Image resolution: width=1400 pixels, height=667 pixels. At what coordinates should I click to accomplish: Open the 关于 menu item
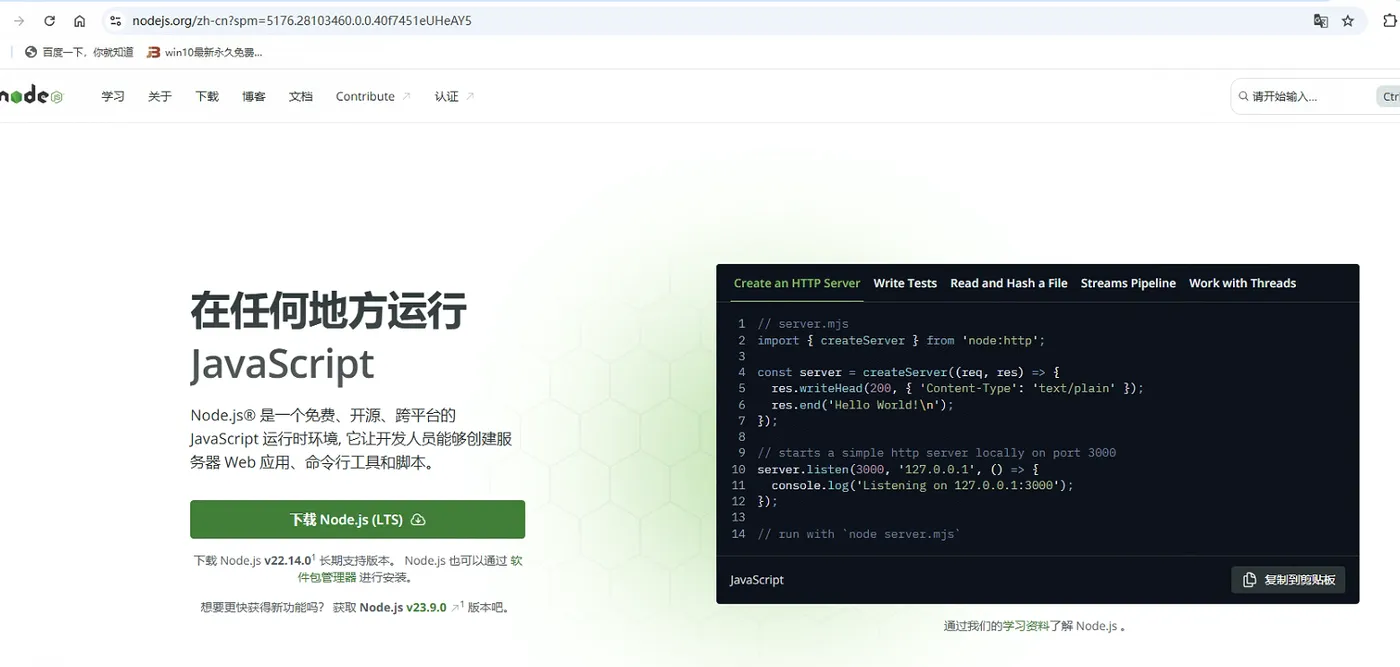coord(160,97)
